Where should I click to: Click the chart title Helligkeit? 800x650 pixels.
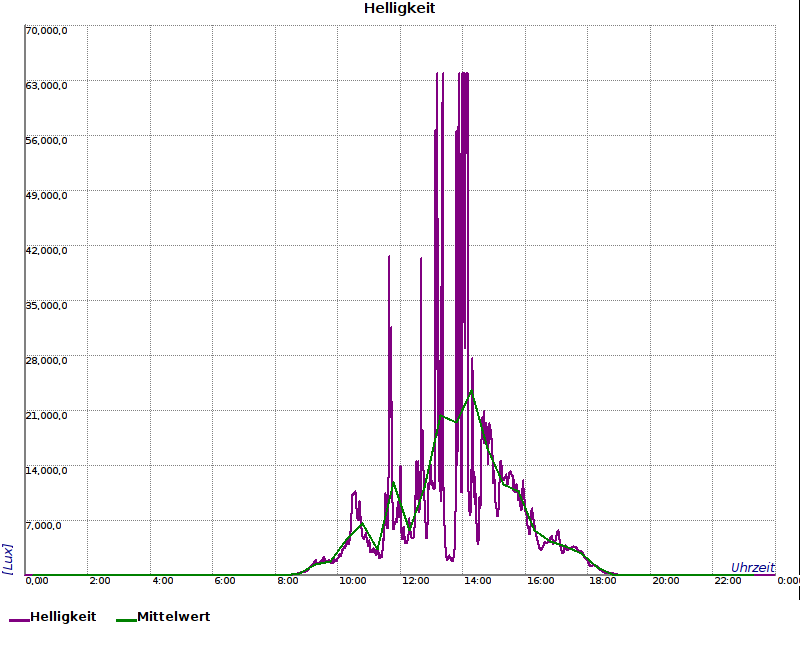click(399, 8)
